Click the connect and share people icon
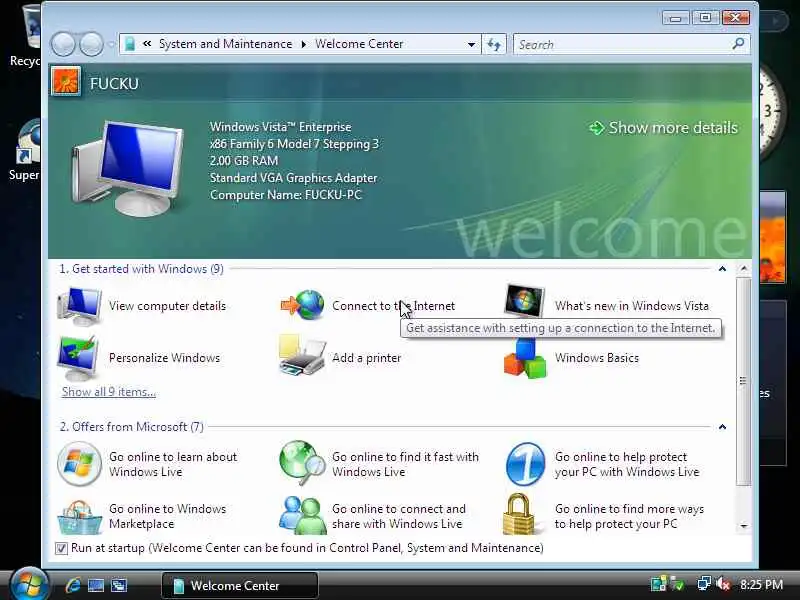This screenshot has height=600, width=800. point(303,515)
